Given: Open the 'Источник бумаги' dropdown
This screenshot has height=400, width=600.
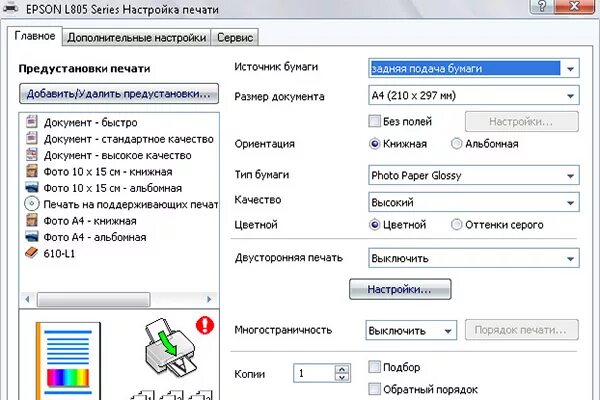Looking at the screenshot, I should click(x=474, y=69).
